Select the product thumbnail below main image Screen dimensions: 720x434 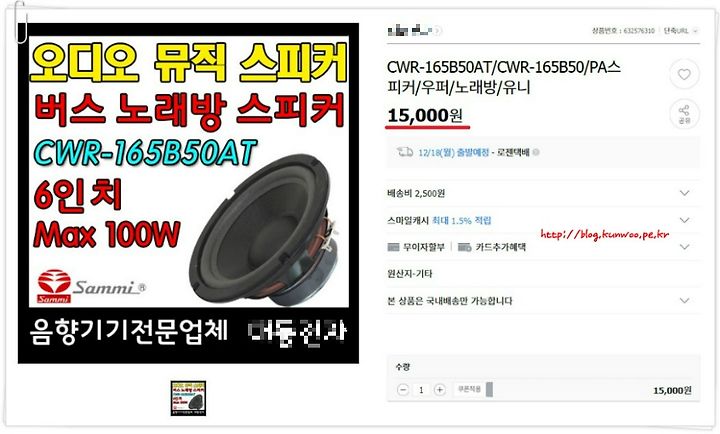point(188,398)
